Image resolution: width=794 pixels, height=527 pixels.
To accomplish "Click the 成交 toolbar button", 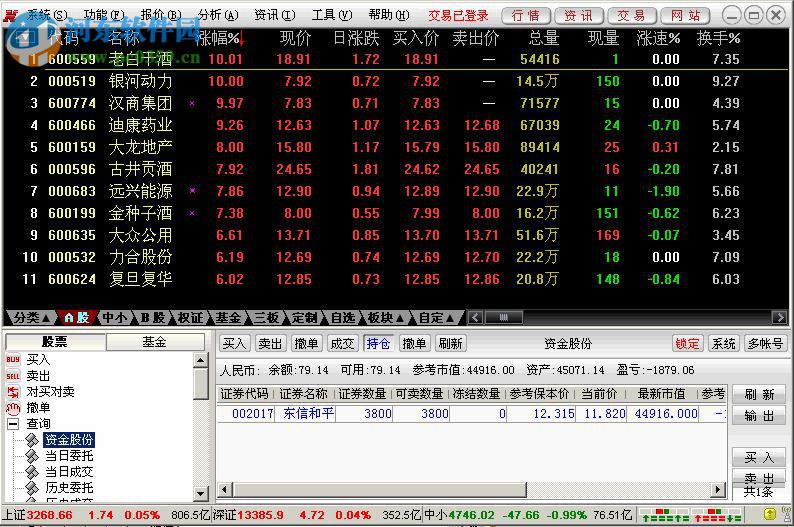I will pyautogui.click(x=342, y=344).
